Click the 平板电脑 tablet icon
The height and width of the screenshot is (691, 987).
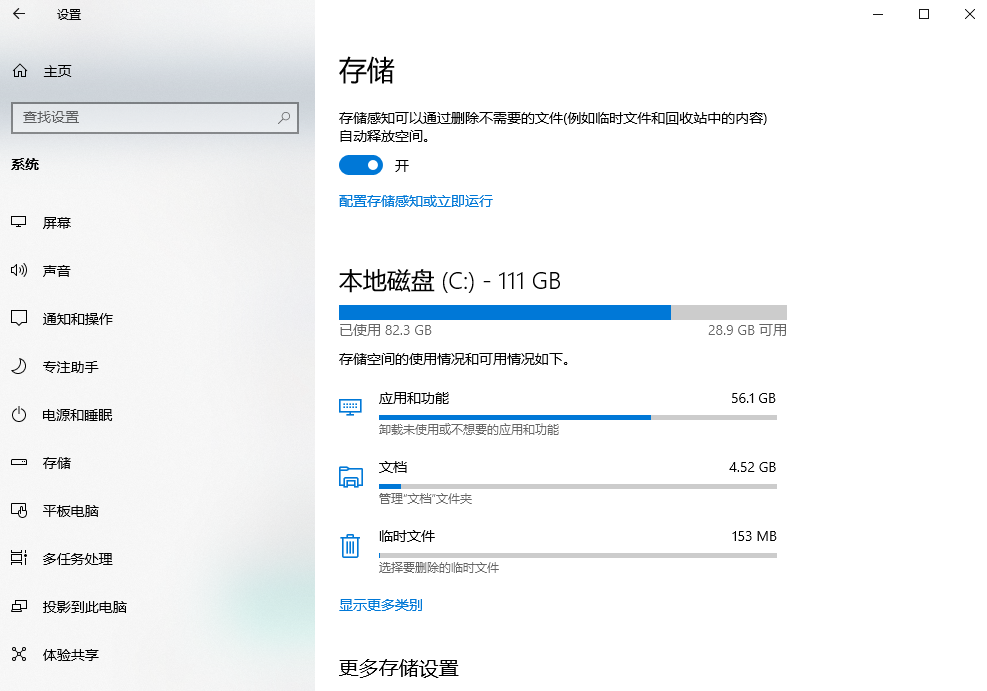point(19,510)
